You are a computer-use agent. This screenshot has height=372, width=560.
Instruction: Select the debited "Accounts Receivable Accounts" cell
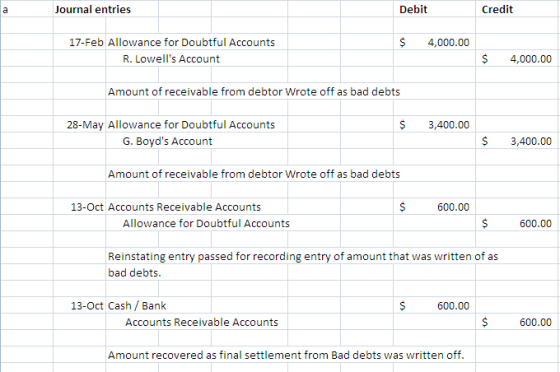[x=185, y=207]
